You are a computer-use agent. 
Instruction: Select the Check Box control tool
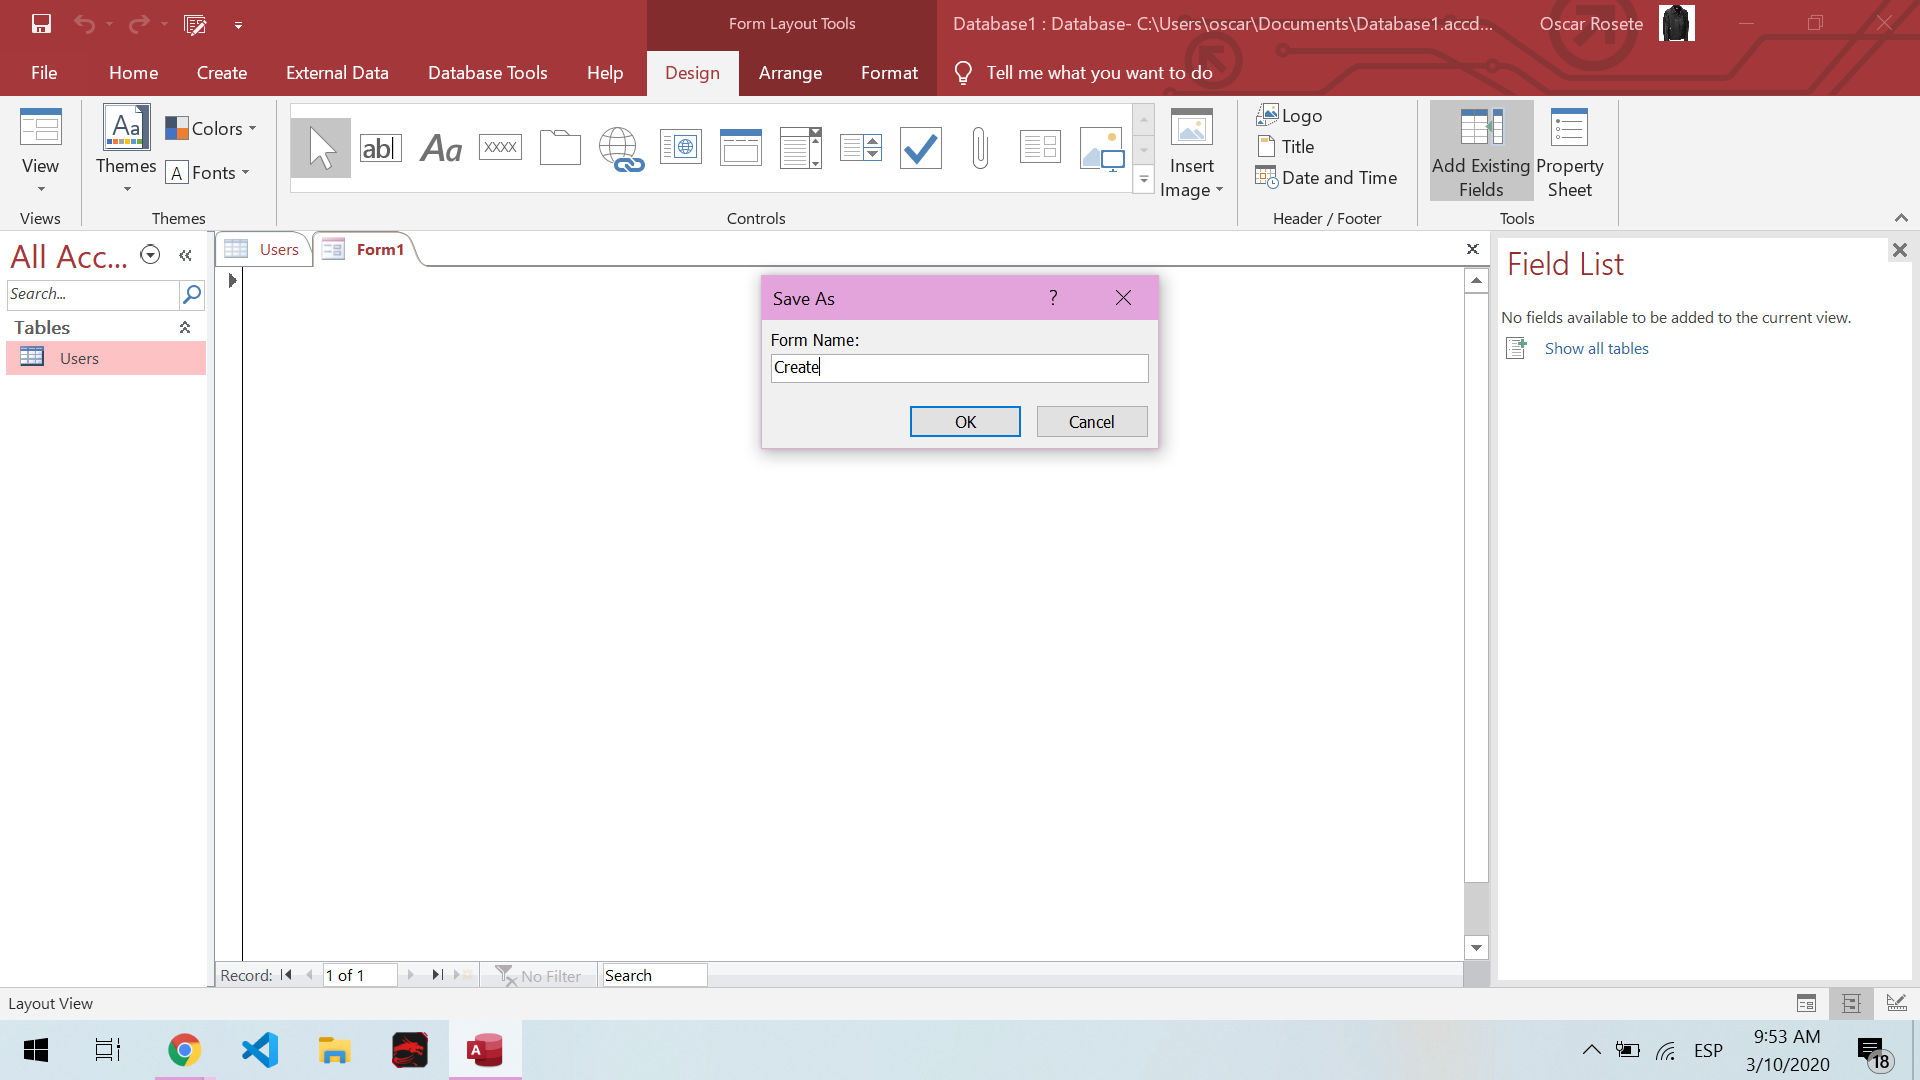click(x=920, y=148)
